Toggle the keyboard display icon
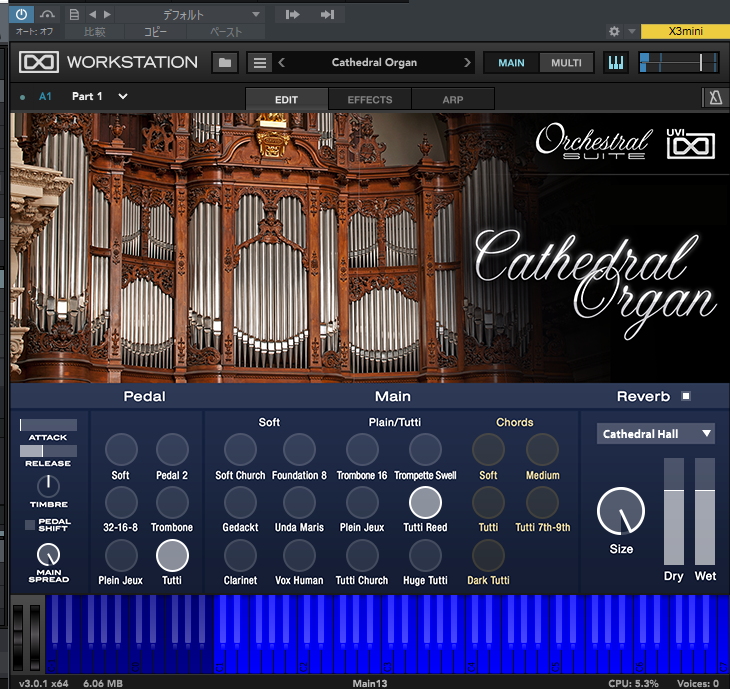Screen dimensions: 730x689 615,62
